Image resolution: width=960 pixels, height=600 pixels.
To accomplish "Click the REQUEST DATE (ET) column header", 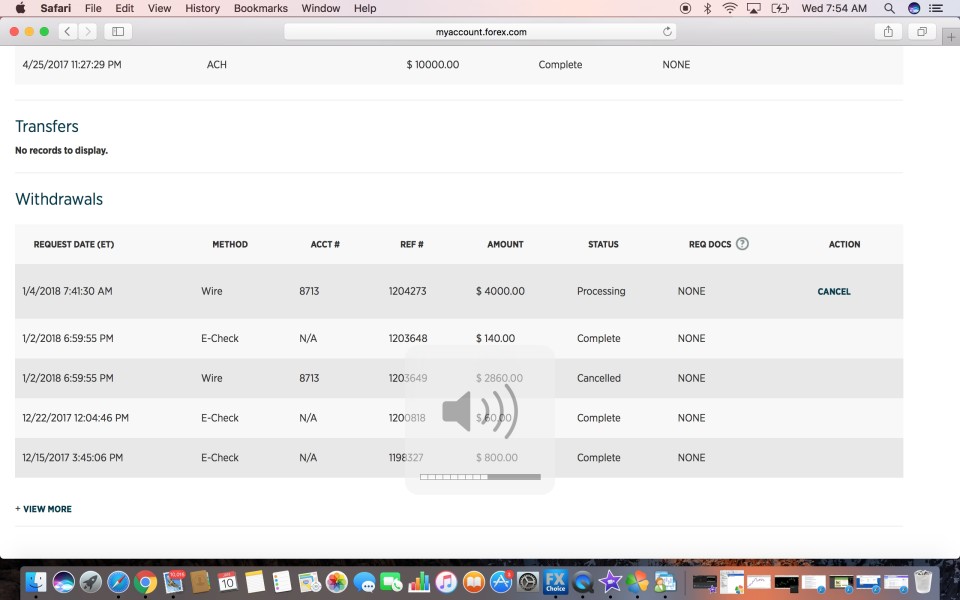I will (x=73, y=244).
